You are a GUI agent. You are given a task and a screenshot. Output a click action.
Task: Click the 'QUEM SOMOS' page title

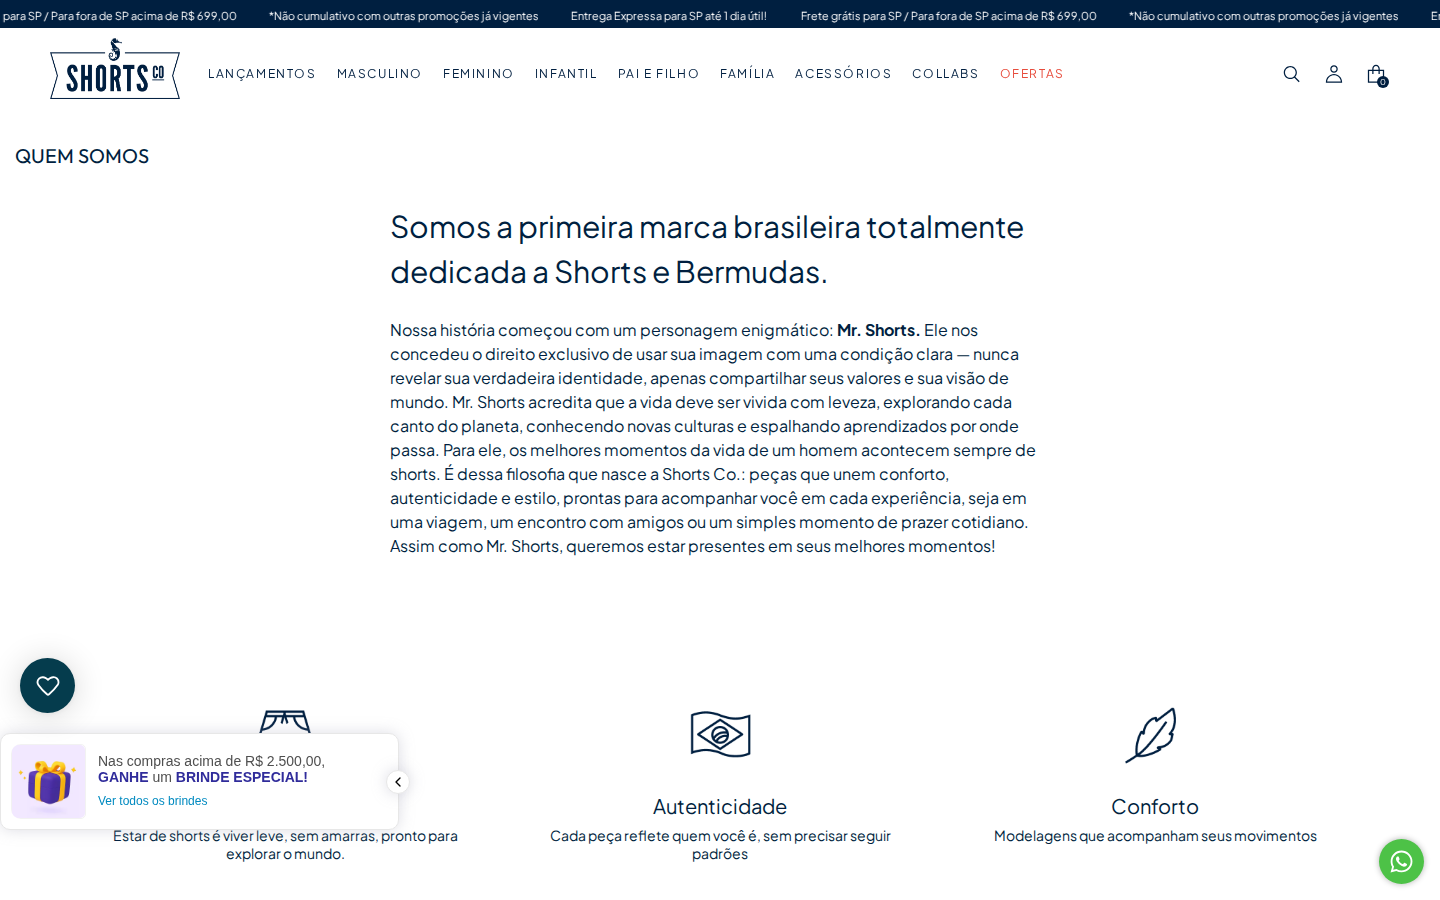(x=82, y=156)
